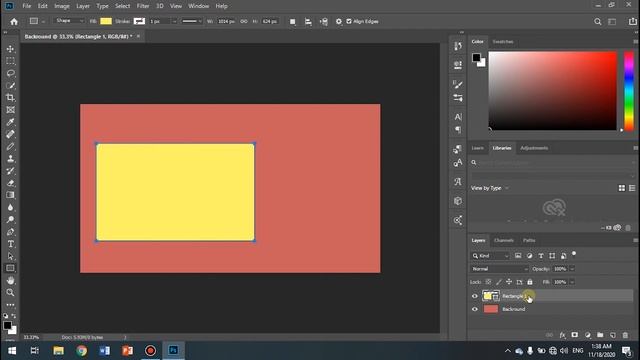
Task: Switch to the Channels tab
Action: [x=504, y=240]
